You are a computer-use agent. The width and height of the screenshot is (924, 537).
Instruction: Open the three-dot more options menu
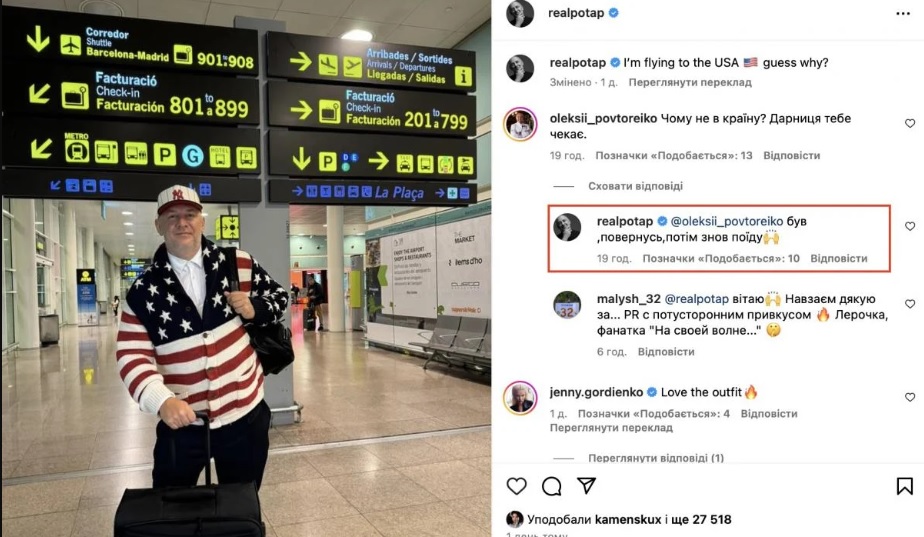coord(903,14)
